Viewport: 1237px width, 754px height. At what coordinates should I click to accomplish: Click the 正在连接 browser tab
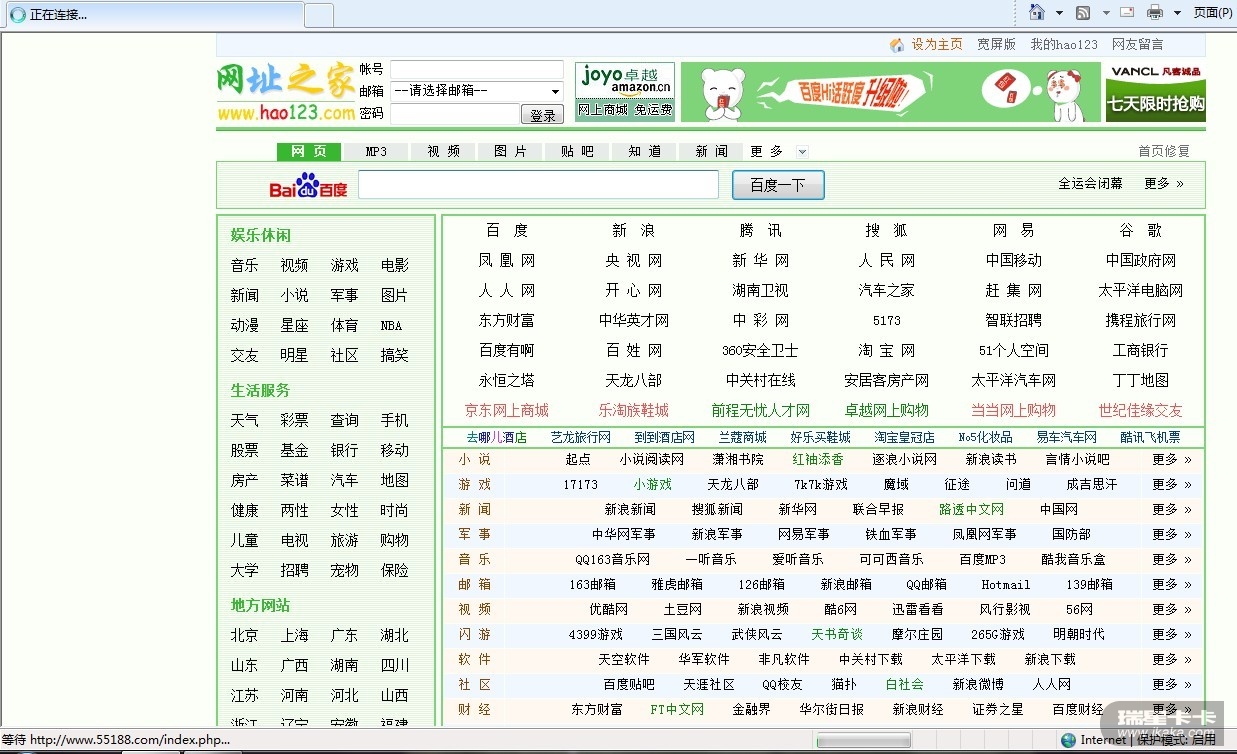coord(153,14)
